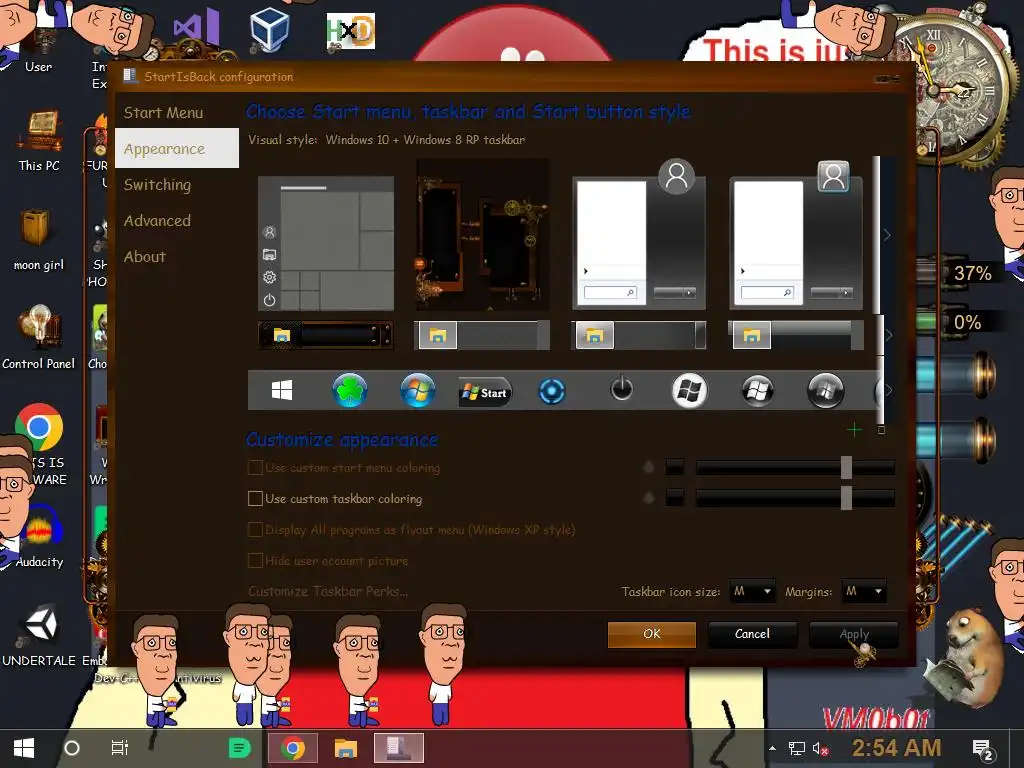
Task: Click the start menu coloring opacity slider
Action: 795,467
